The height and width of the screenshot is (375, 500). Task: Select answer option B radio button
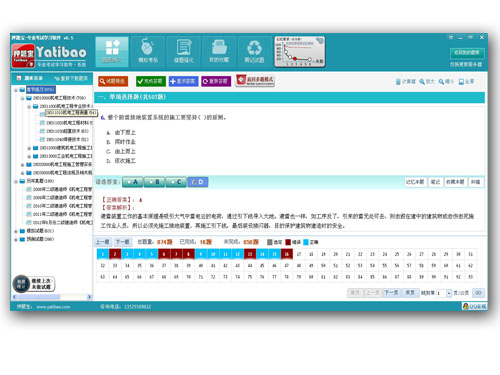pos(154,182)
